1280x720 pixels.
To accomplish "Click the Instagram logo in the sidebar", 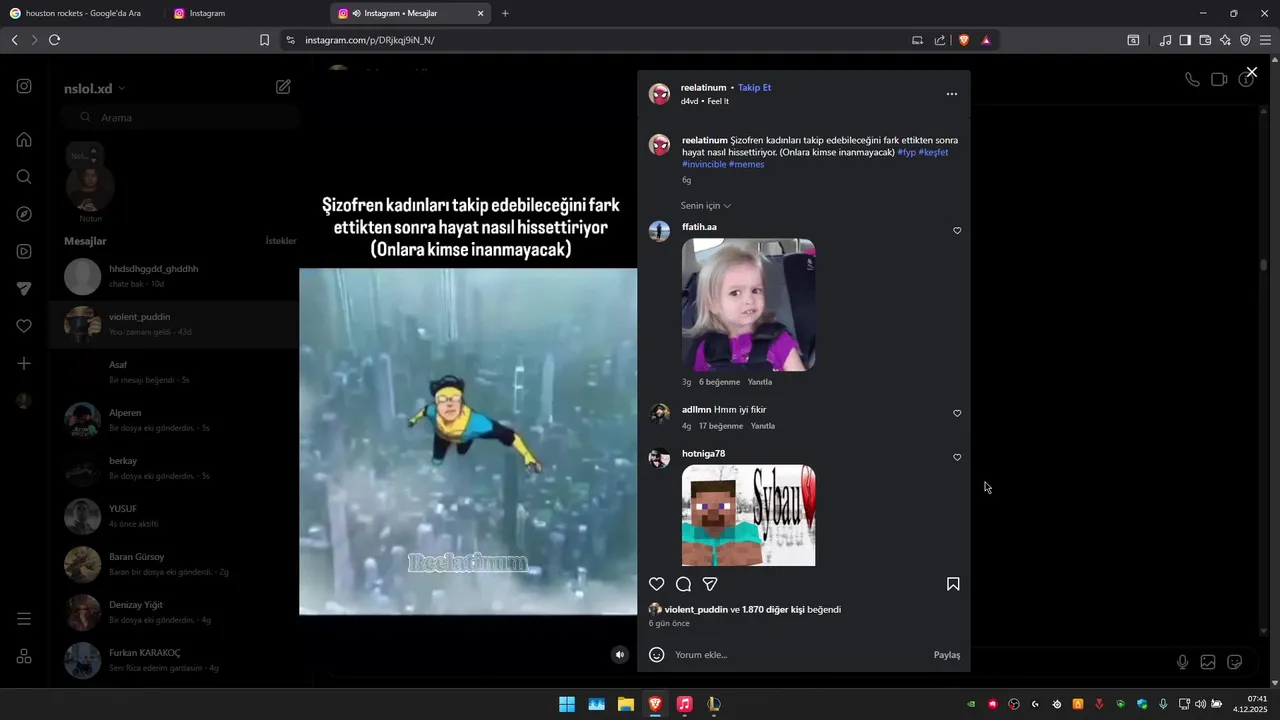I will point(24,86).
